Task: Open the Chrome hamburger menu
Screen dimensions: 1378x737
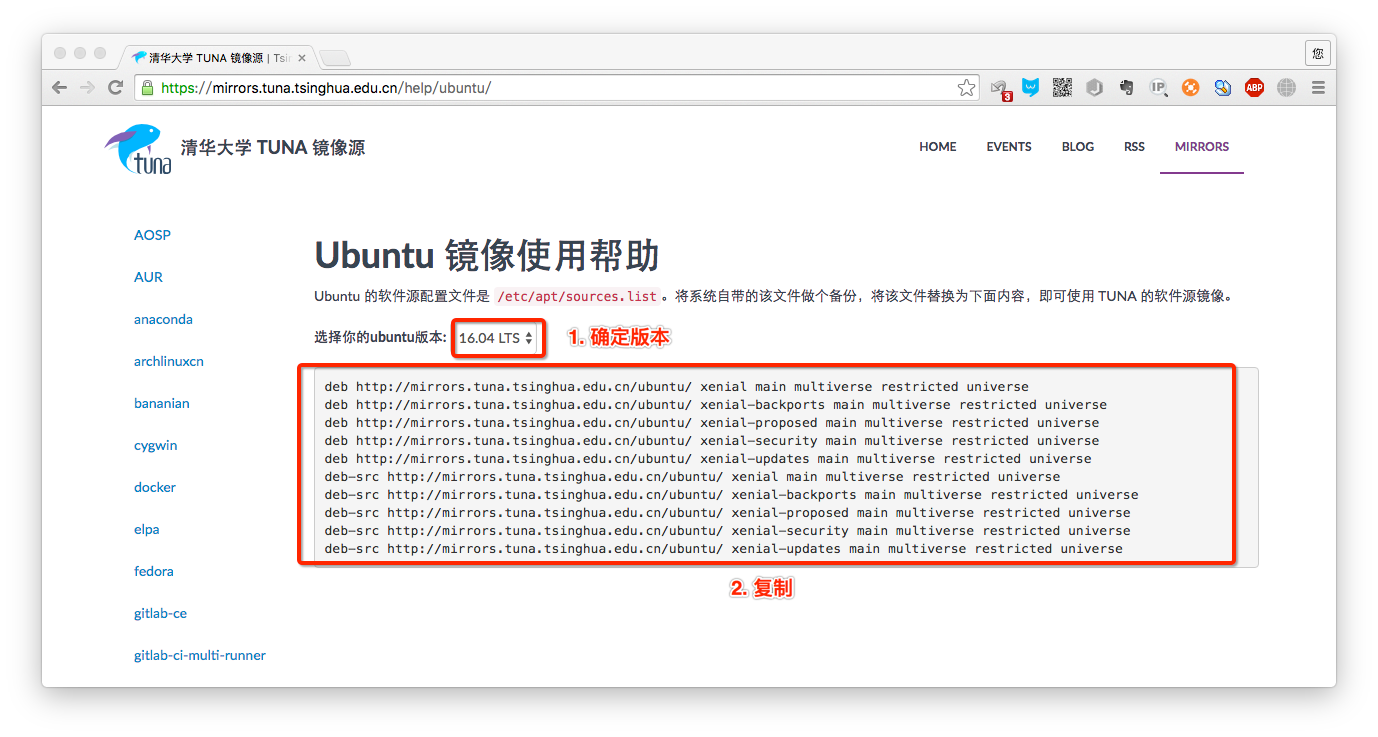Action: [1318, 88]
